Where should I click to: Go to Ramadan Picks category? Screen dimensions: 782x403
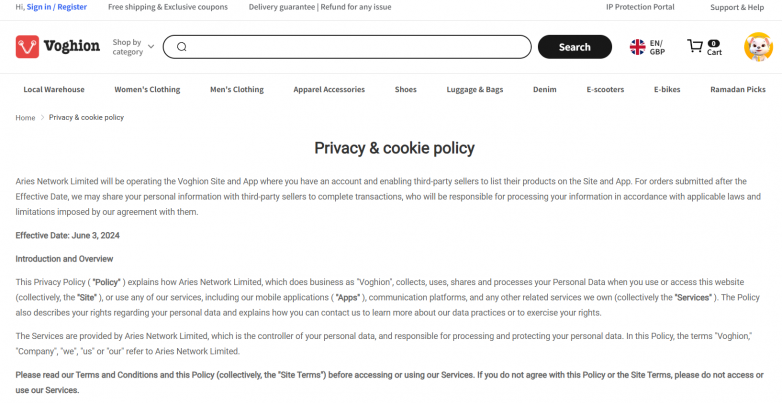pos(738,89)
